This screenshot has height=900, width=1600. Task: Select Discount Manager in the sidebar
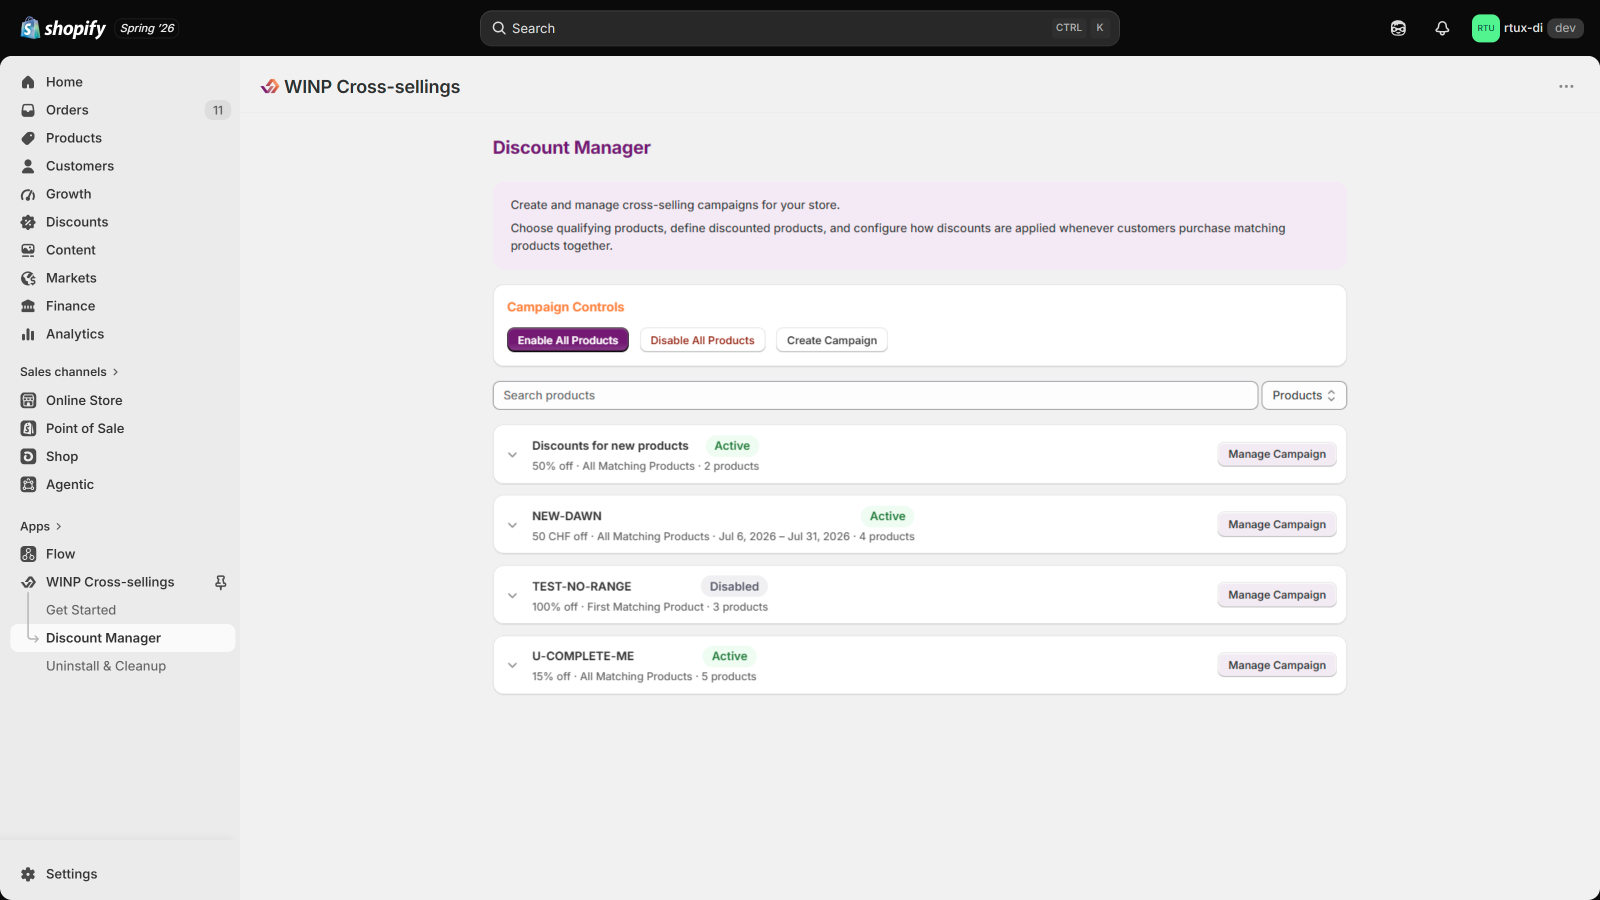click(123, 638)
